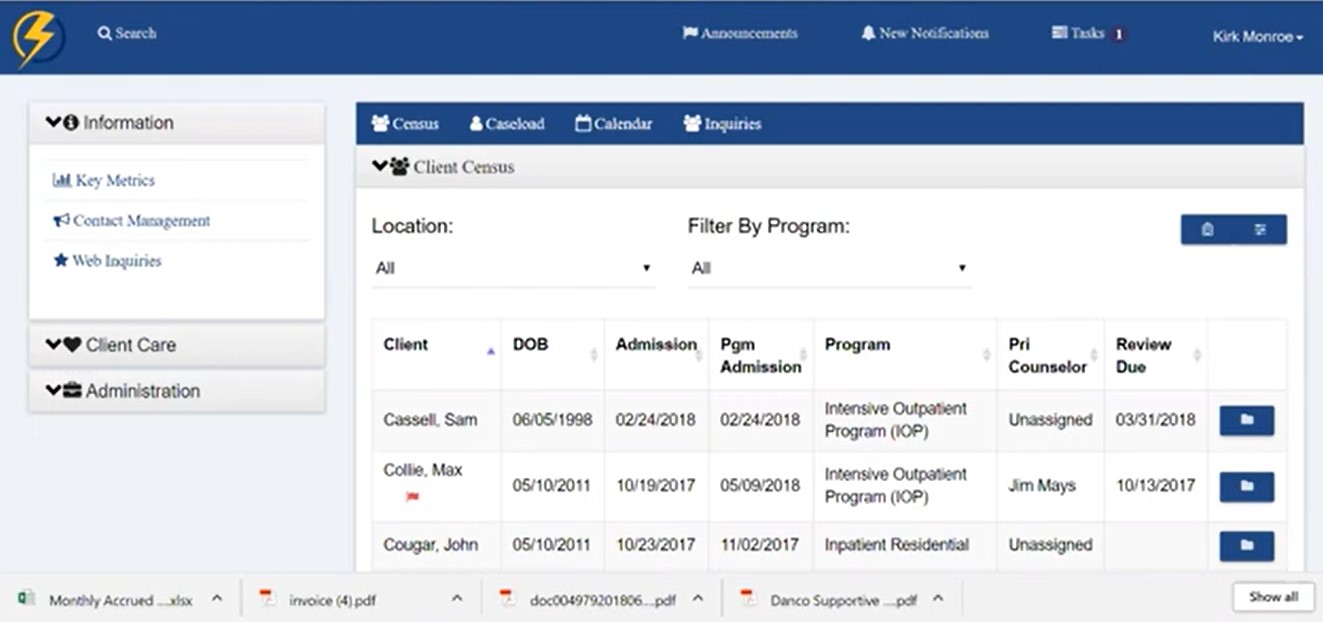The height and width of the screenshot is (622, 1323).
Task: Switch to the Caseload tab
Action: pyautogui.click(x=506, y=124)
